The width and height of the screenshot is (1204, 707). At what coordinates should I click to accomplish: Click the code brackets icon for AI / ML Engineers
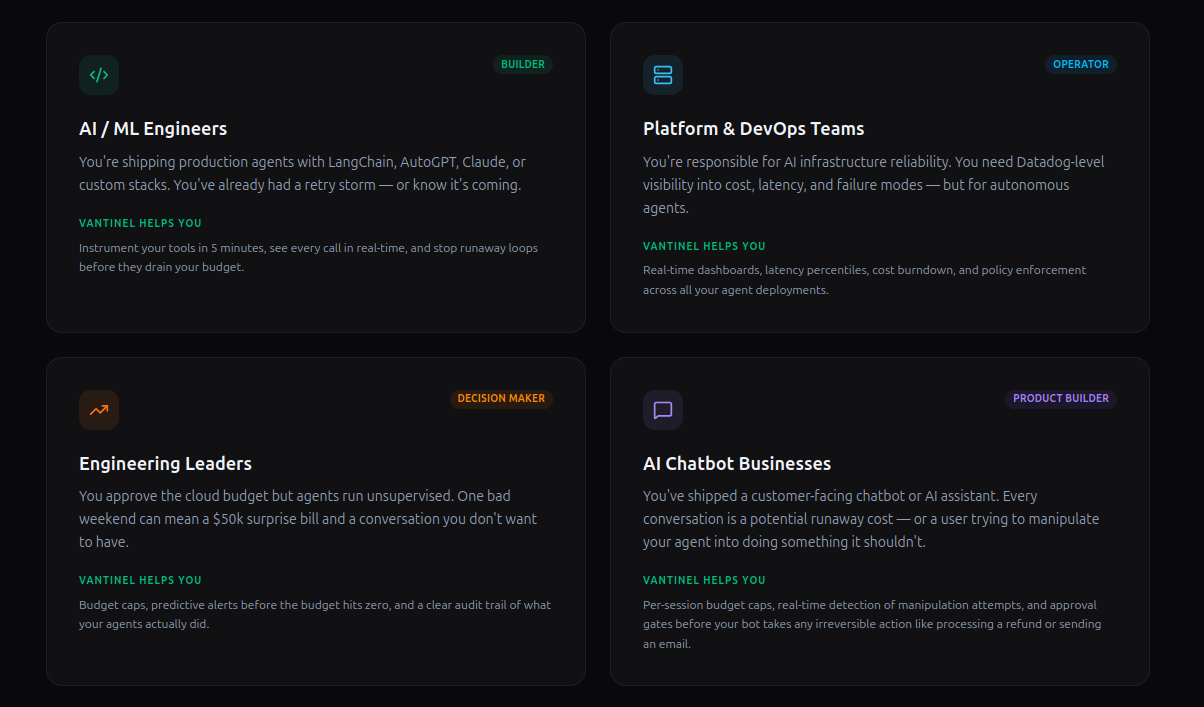tap(99, 75)
